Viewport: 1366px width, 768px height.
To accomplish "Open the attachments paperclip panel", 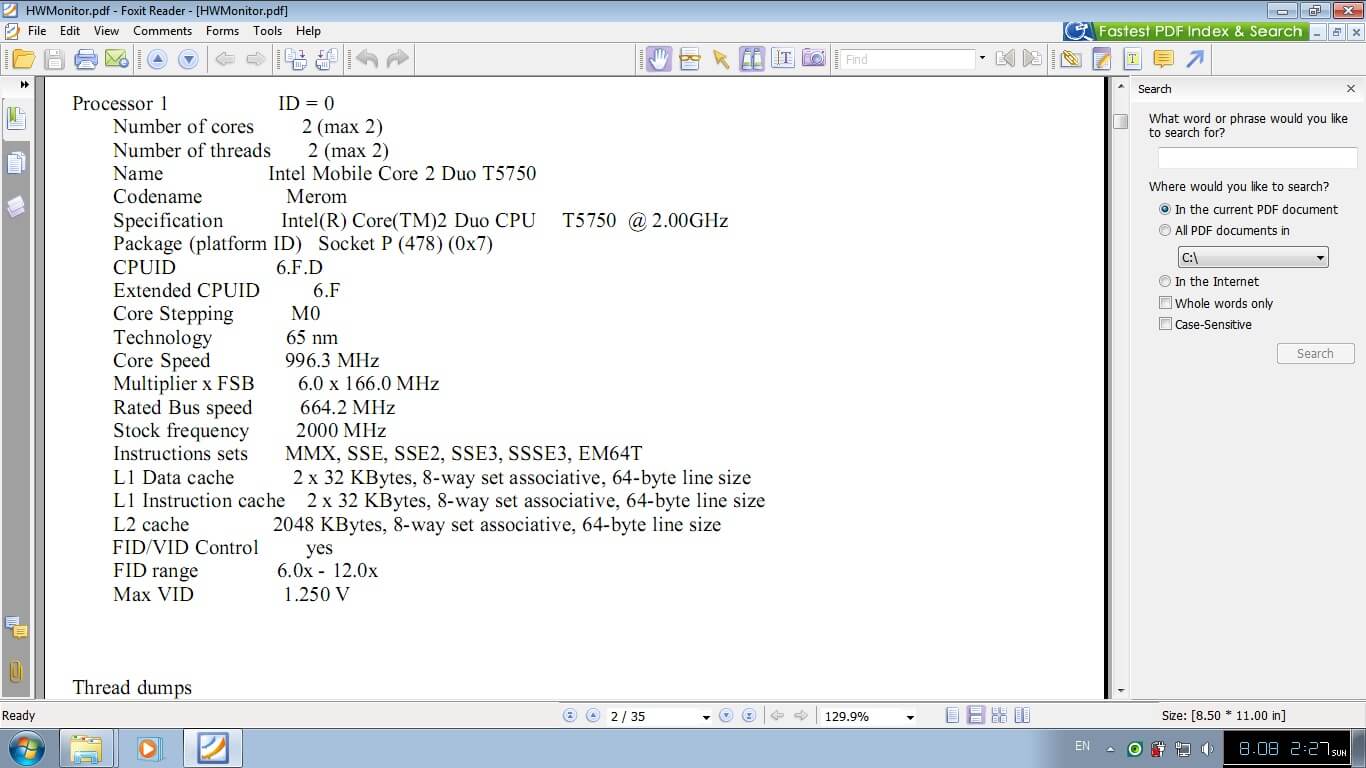I will [x=16, y=672].
